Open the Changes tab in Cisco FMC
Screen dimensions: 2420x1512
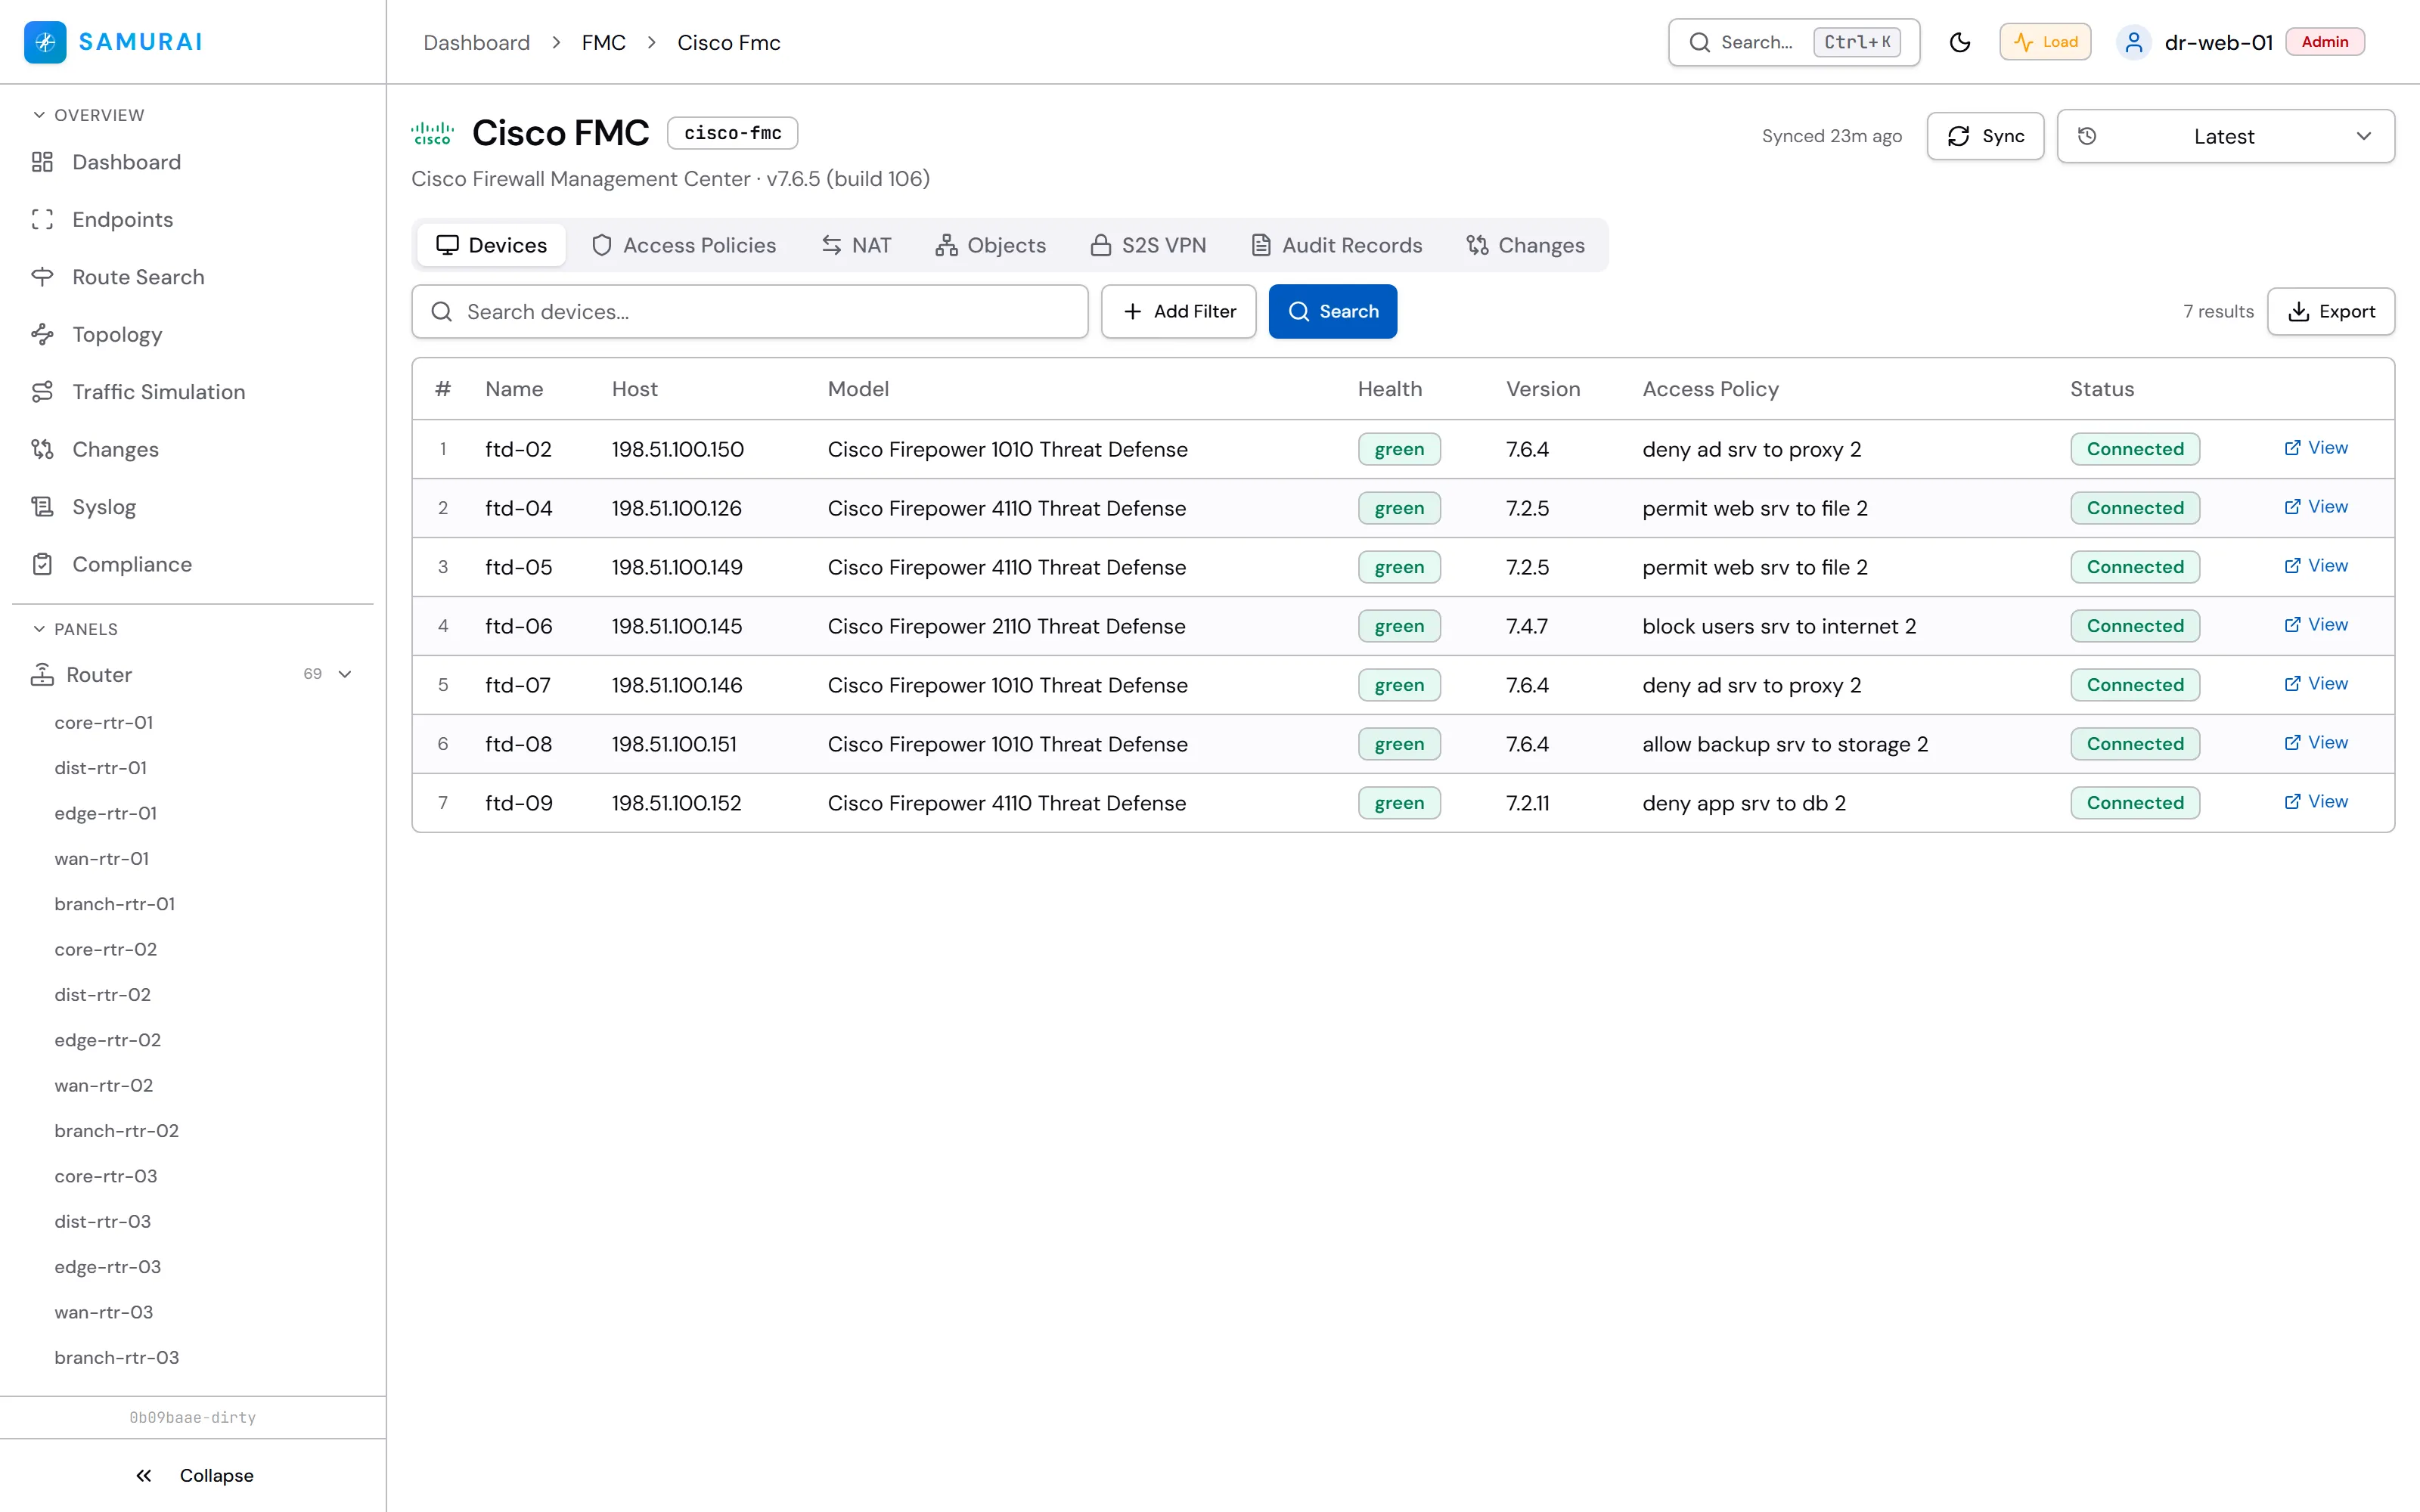click(x=1525, y=245)
